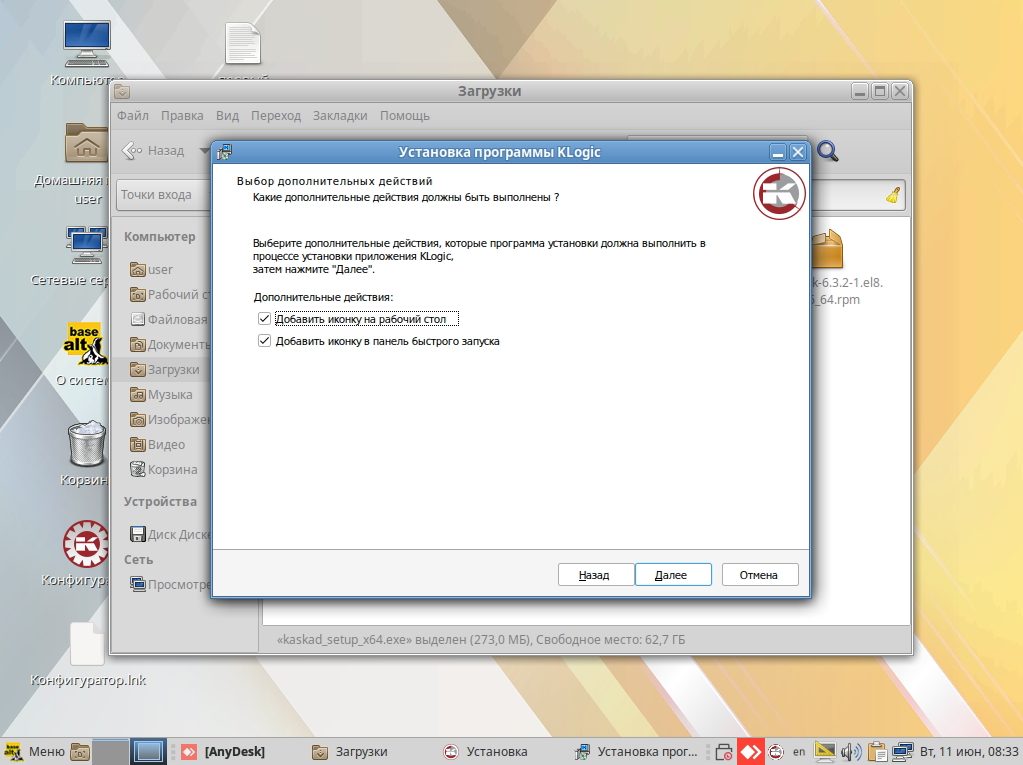
Task: Open the 'Меню' start button on taskbar
Action: (x=34, y=751)
